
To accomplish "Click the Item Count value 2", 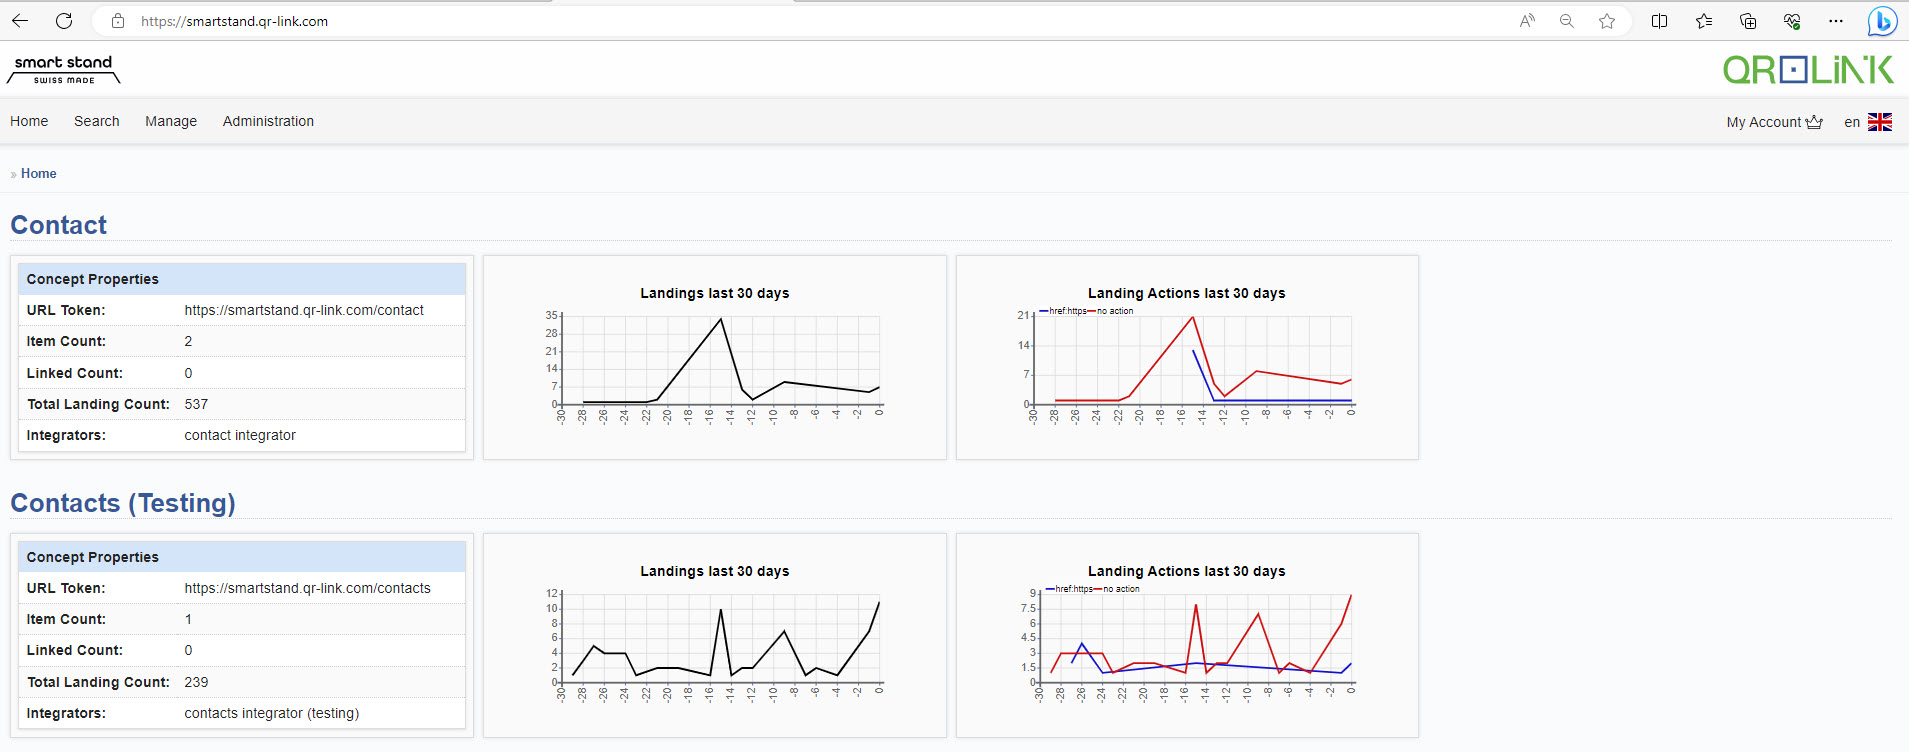I will pyautogui.click(x=188, y=341).
